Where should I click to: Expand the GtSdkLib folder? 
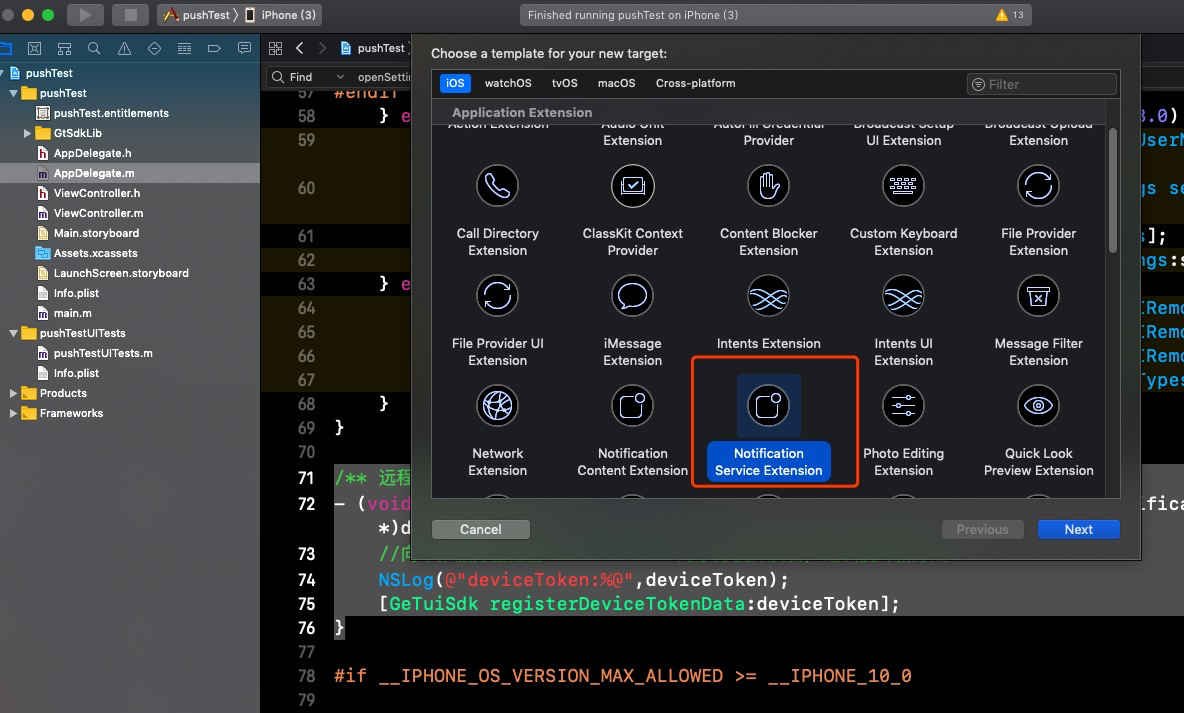[x=28, y=133]
